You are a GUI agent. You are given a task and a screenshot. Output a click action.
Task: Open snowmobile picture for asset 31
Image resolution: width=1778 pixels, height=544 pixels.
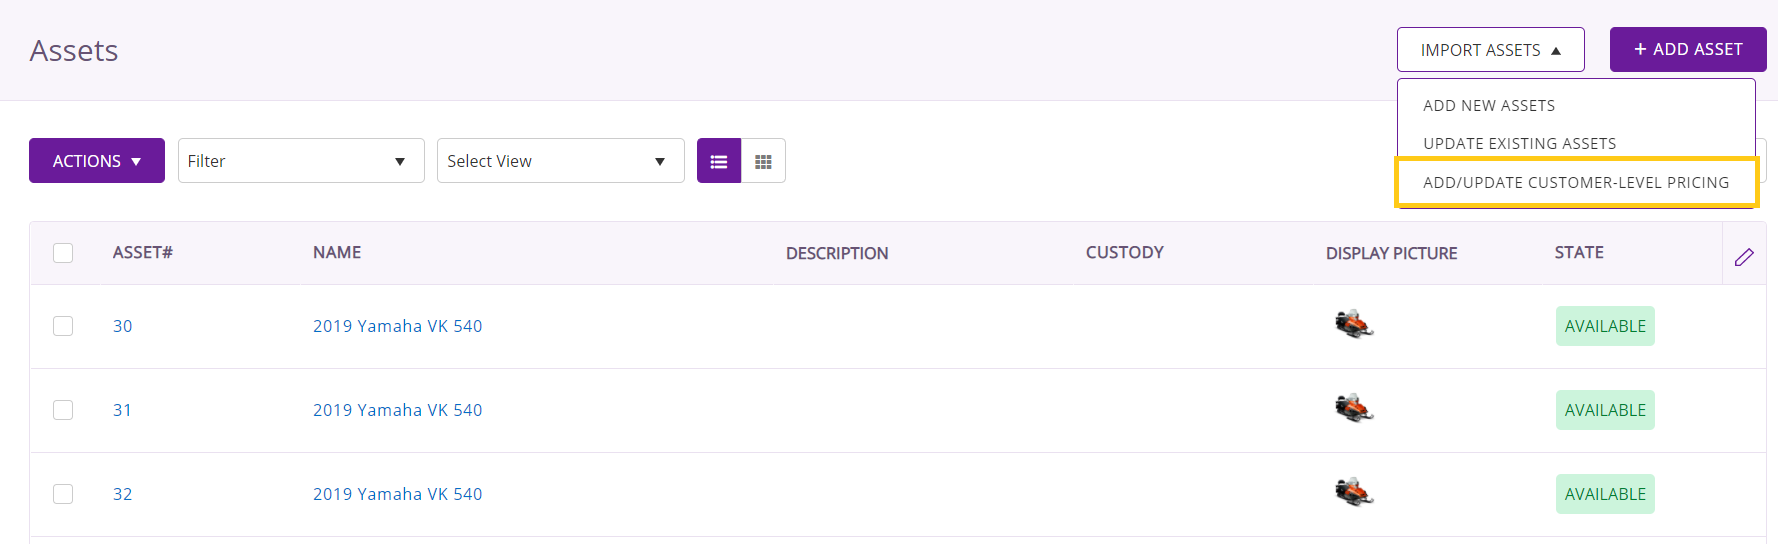[x=1354, y=408]
